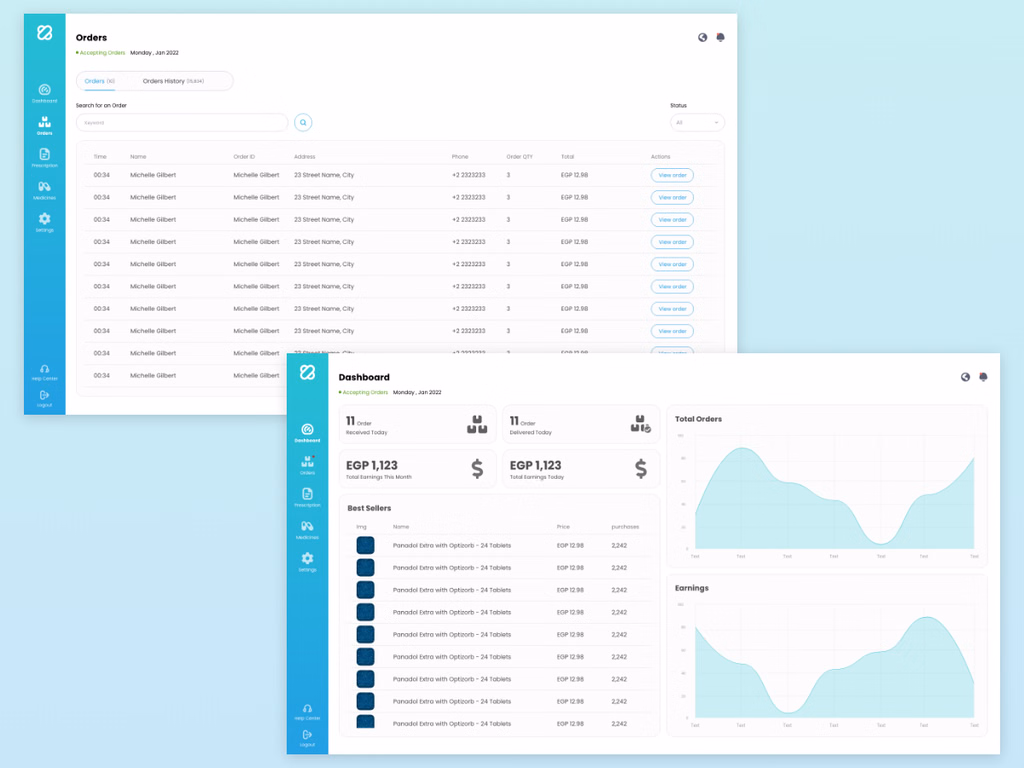Image resolution: width=1024 pixels, height=768 pixels.
Task: Open Dashboard from the Orders window sidebar
Action: [44, 93]
